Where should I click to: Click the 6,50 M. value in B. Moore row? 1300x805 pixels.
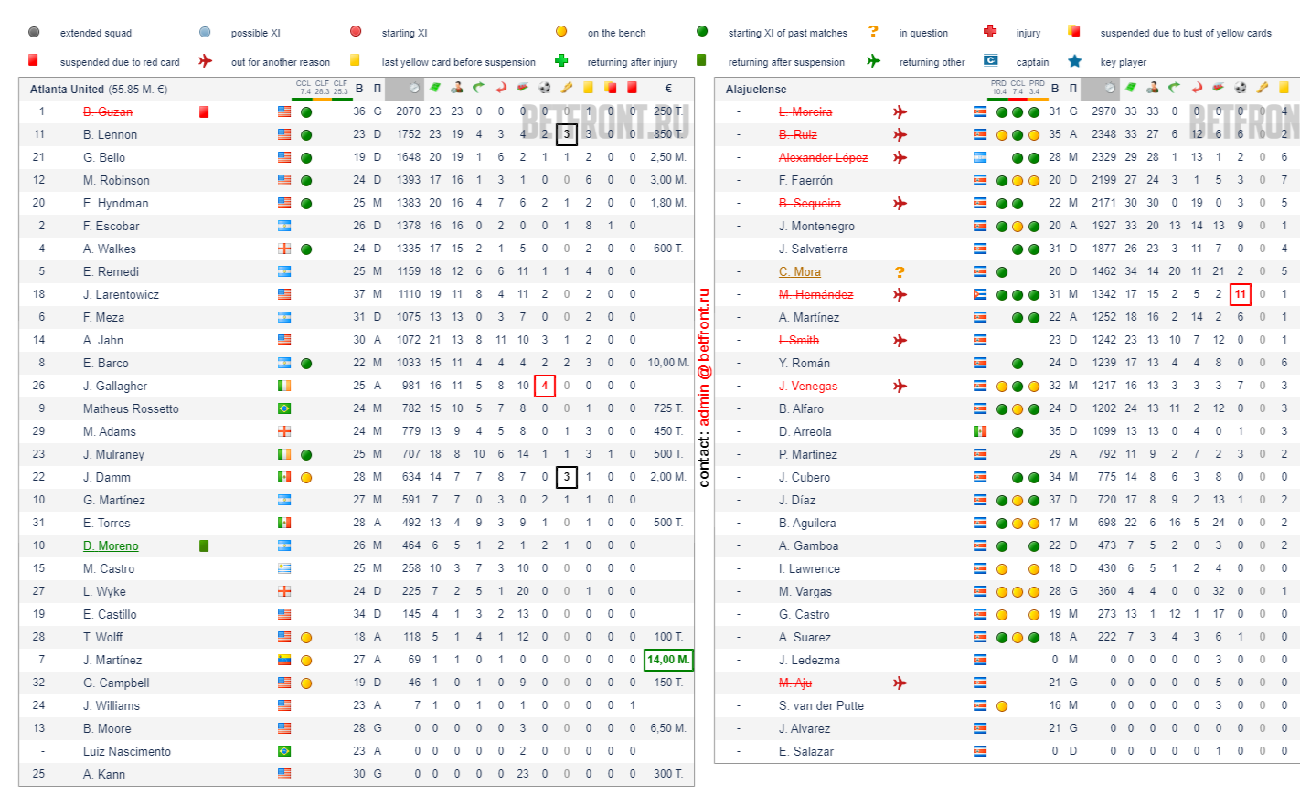click(x=668, y=729)
